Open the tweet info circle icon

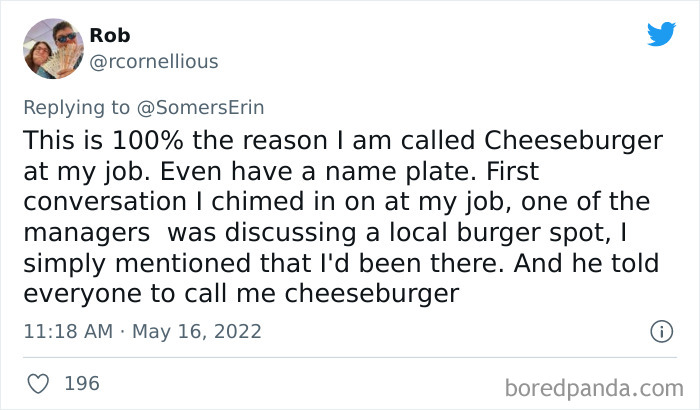(x=660, y=331)
